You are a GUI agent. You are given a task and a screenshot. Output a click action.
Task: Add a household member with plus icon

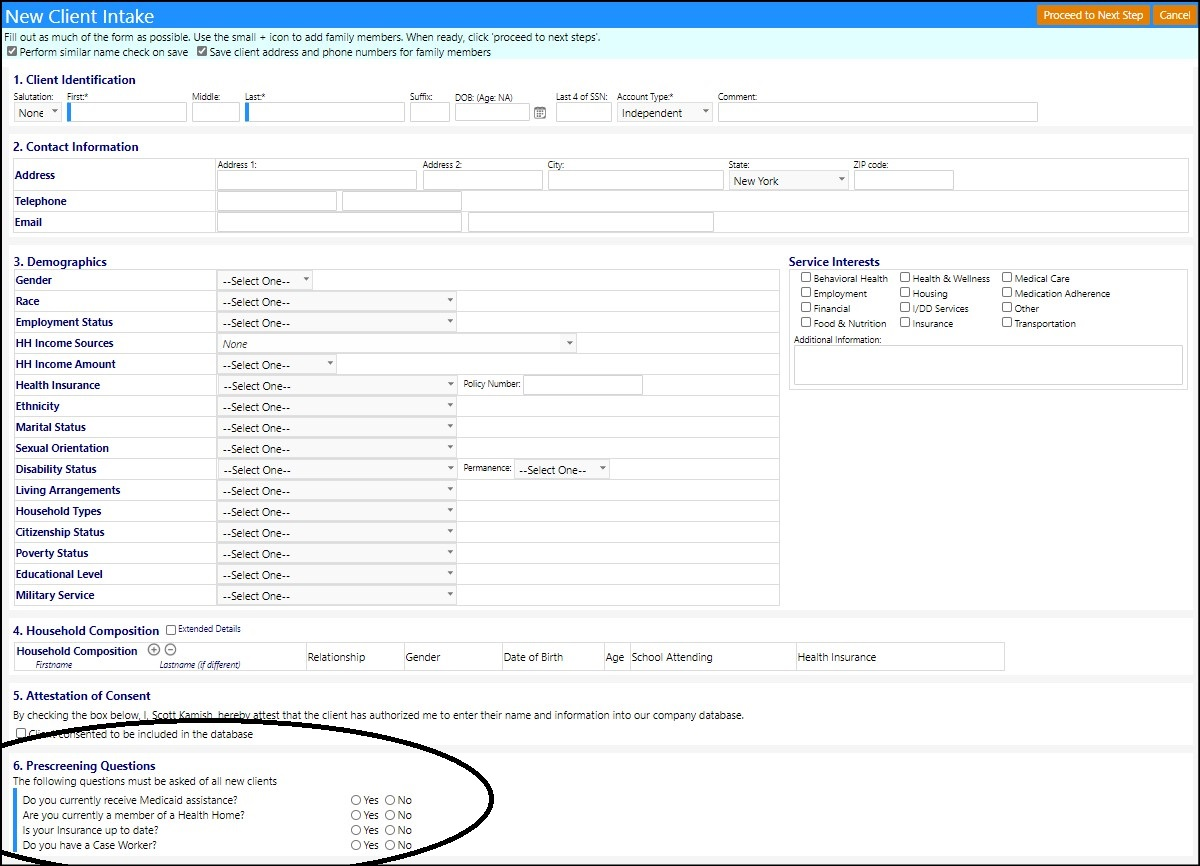point(154,650)
